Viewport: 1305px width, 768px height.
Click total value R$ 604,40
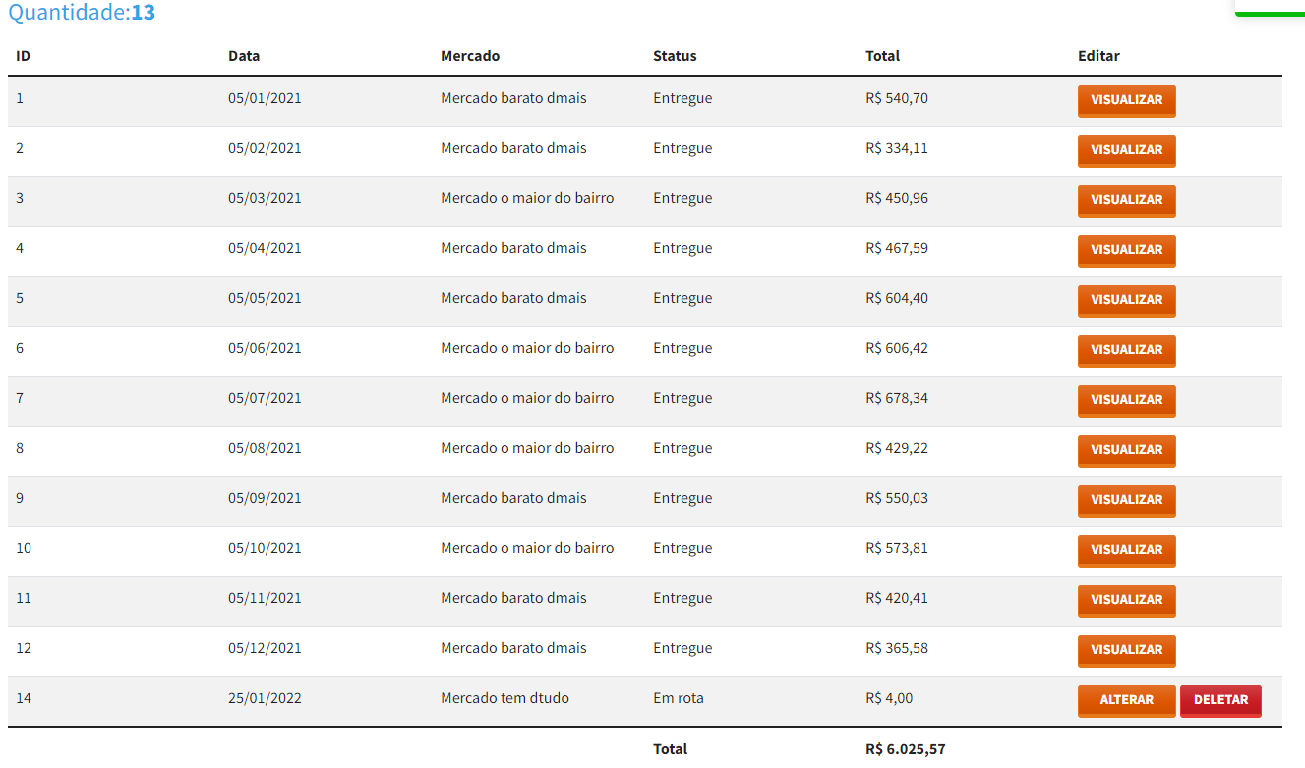coord(896,298)
